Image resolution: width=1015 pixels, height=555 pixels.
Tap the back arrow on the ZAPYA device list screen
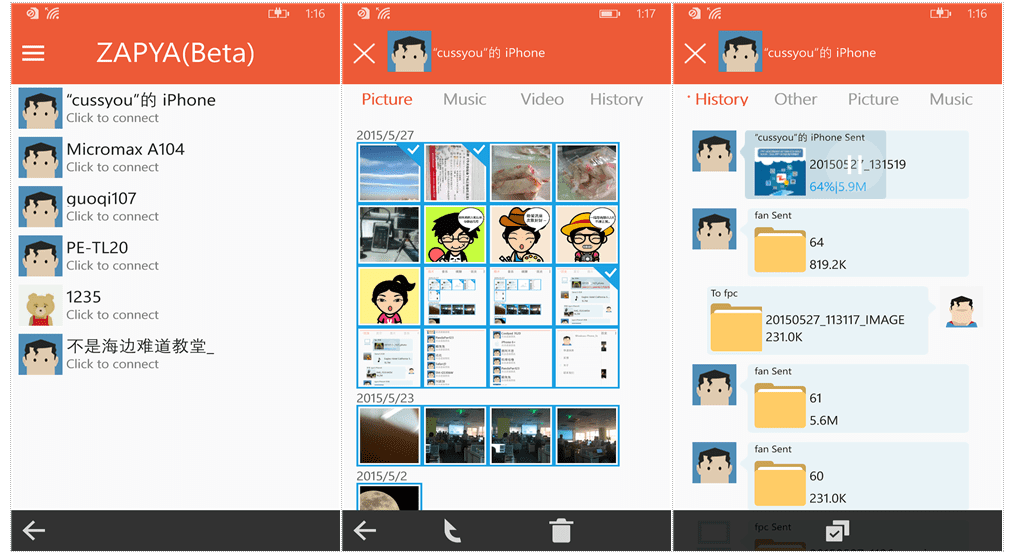34,531
